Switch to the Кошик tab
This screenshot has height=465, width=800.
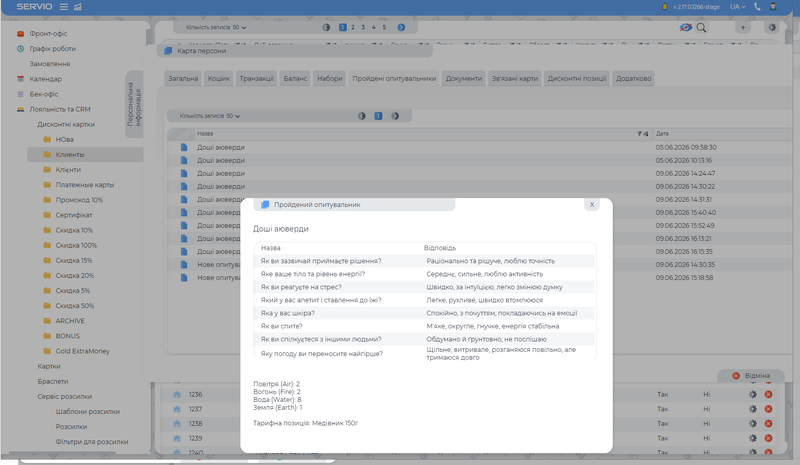click(219, 78)
